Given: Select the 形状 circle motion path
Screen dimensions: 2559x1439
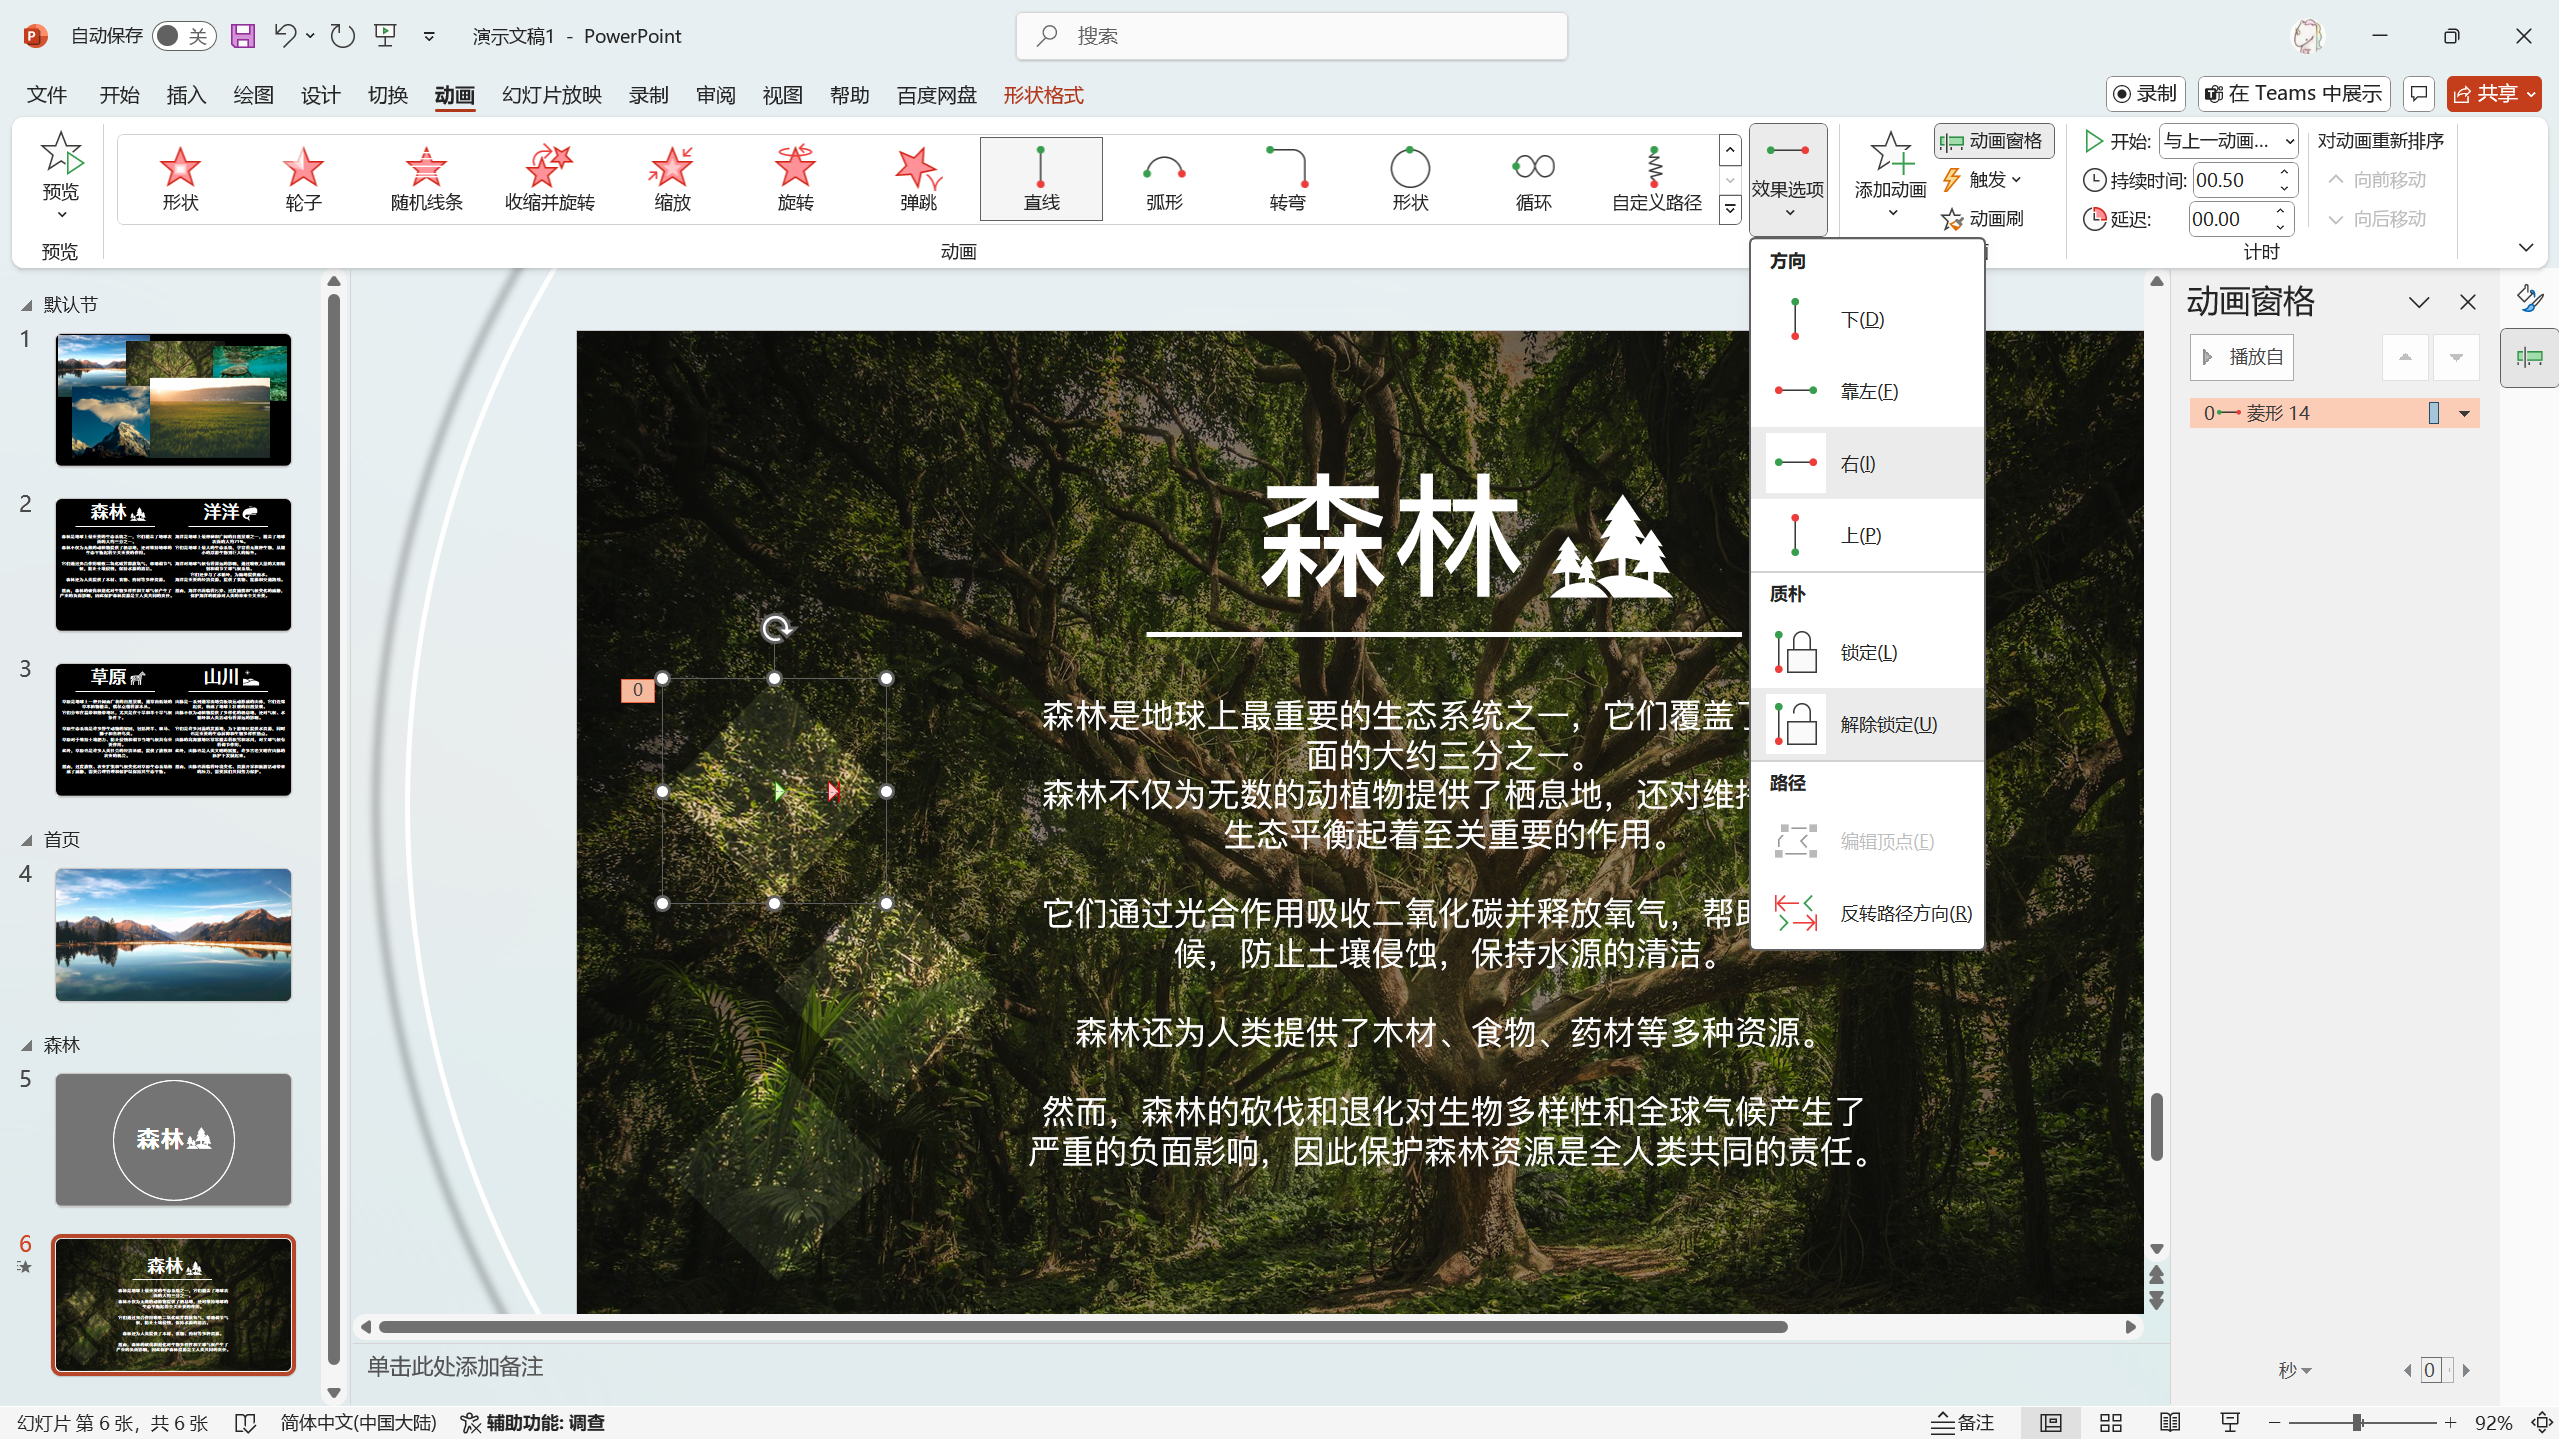Looking at the screenshot, I should 1410,179.
